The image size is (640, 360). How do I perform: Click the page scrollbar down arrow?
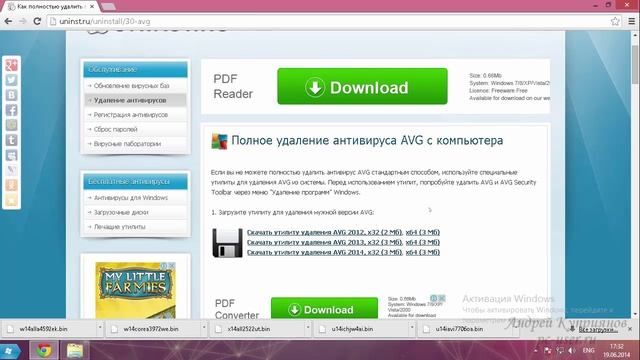click(635, 314)
